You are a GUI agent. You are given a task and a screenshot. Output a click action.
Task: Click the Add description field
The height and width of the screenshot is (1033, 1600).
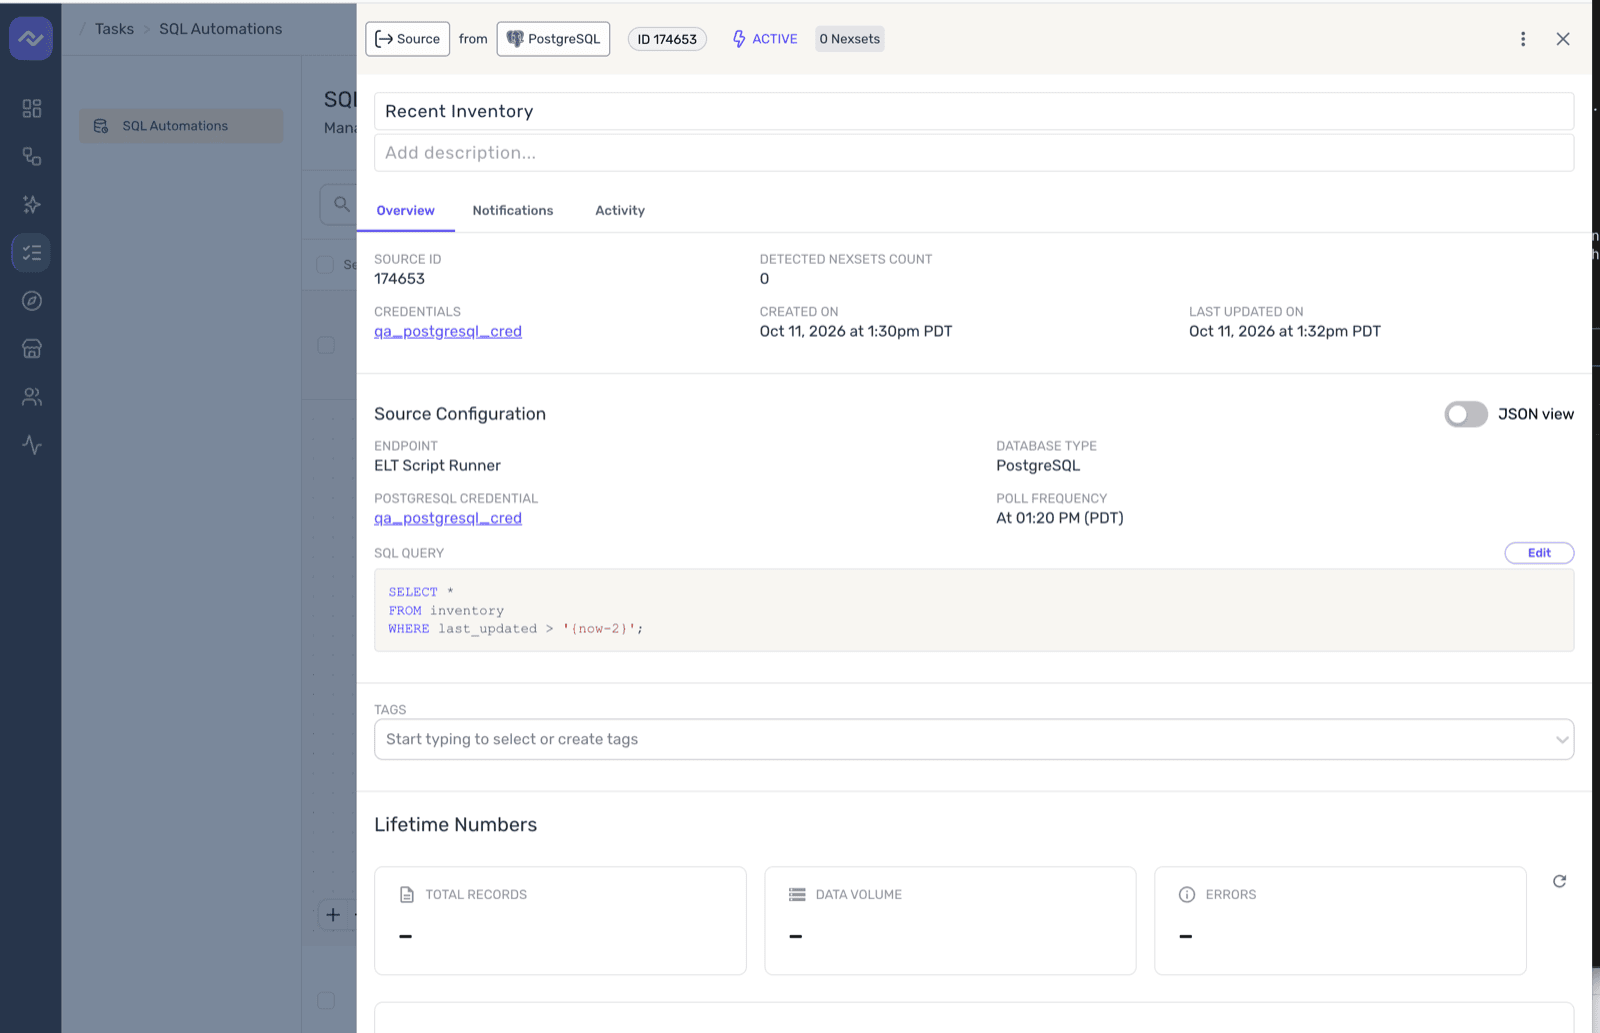(x=974, y=153)
